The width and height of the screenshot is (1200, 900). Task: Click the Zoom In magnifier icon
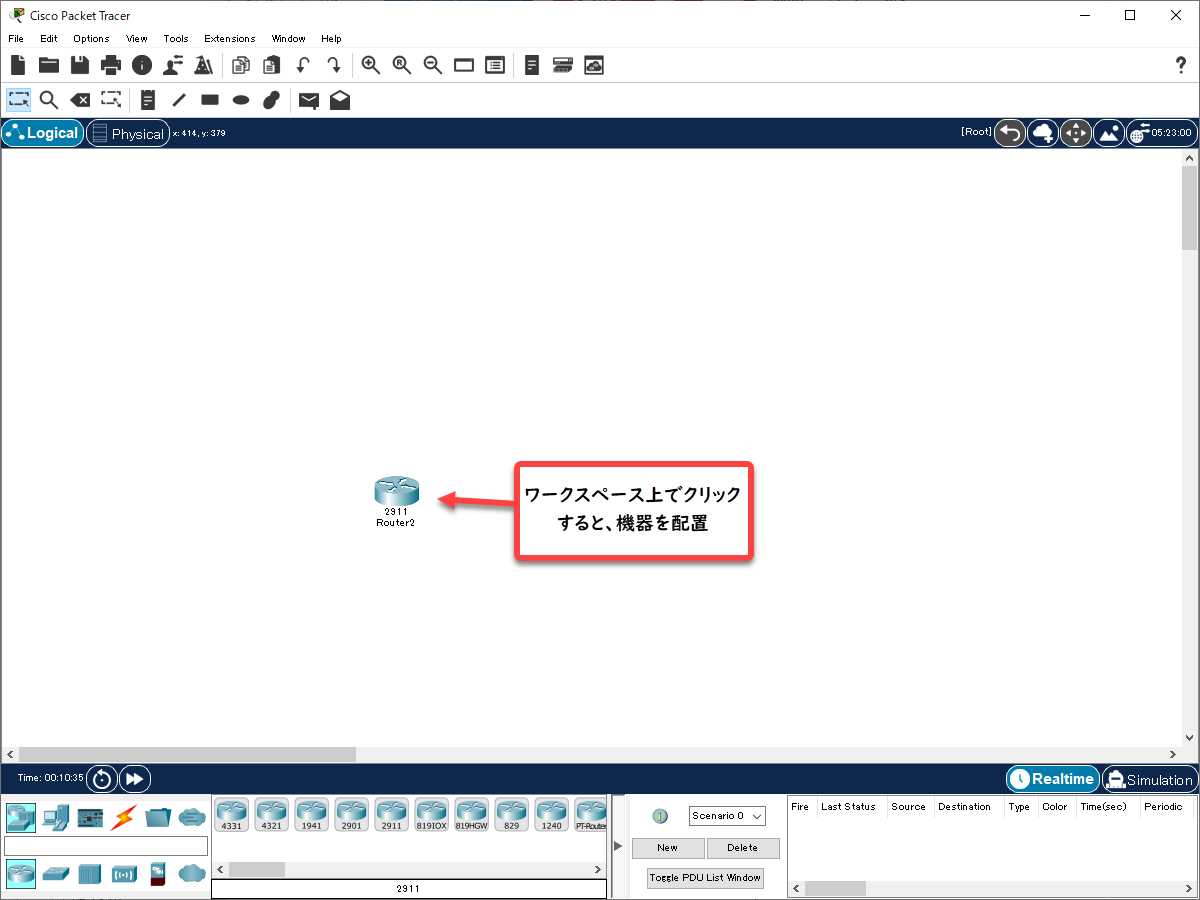(371, 66)
